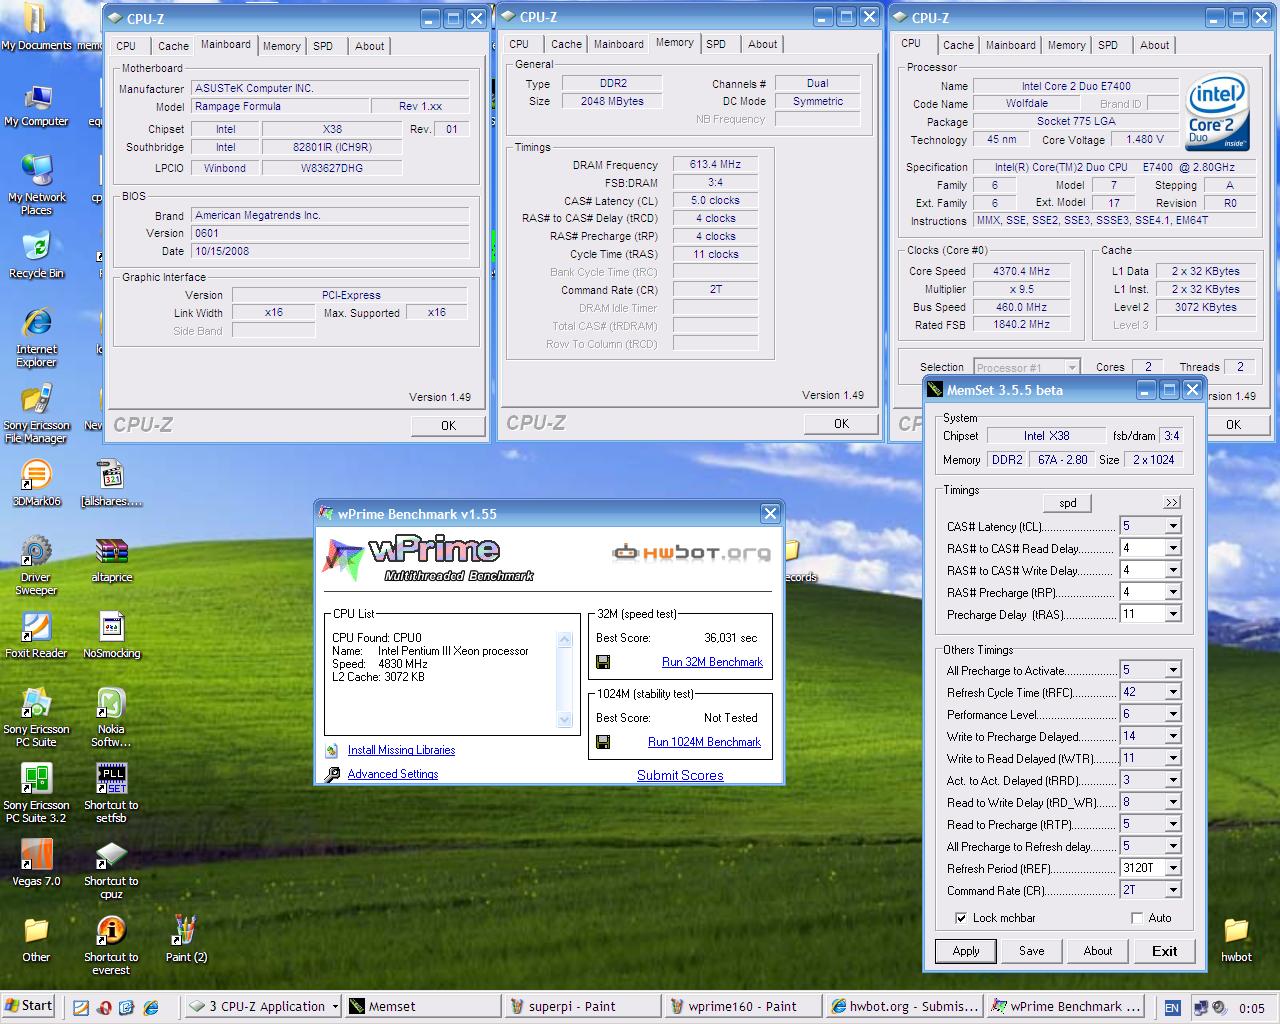1280x1024 pixels.
Task: Open the Other folder on the desktop
Action: [x=36, y=939]
